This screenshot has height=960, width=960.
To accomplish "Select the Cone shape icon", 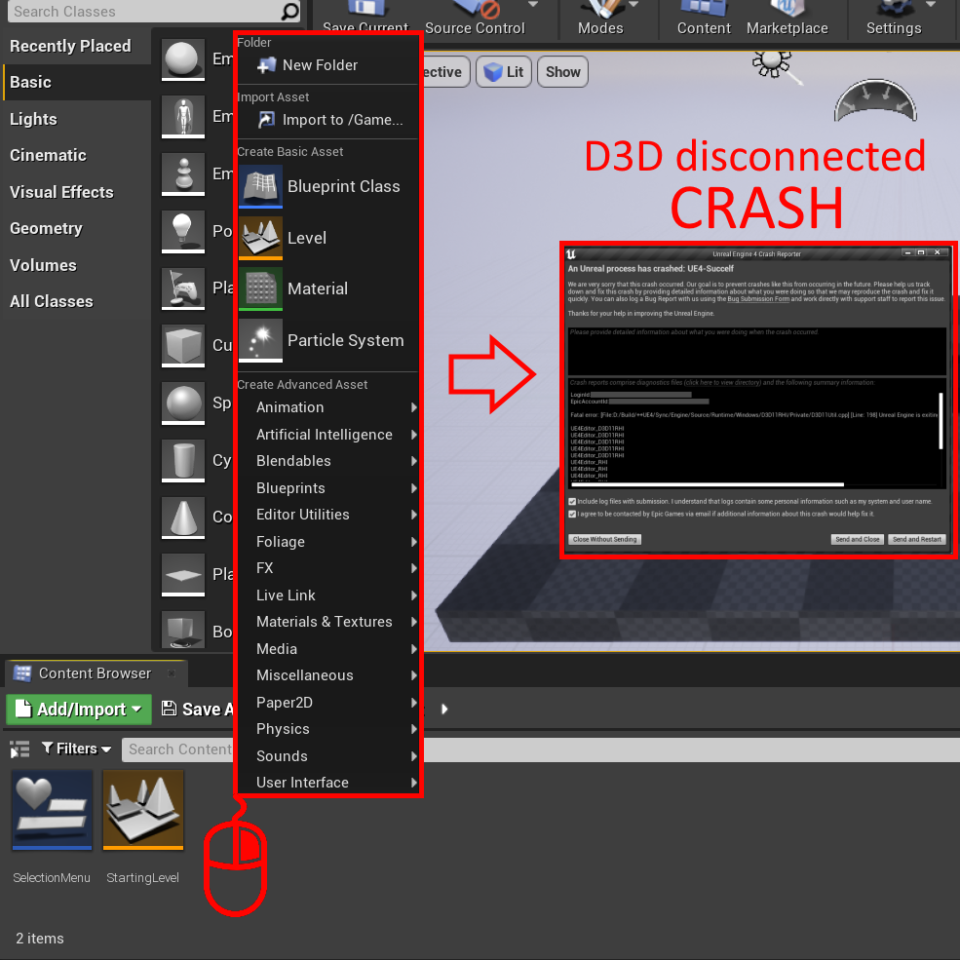I will pos(183,517).
